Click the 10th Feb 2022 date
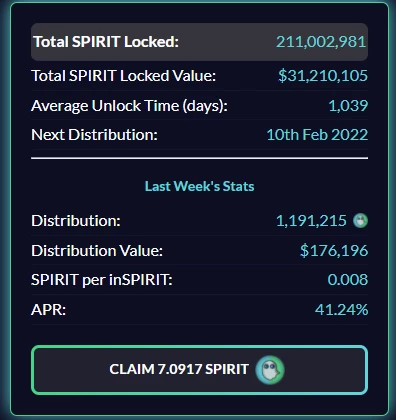396x420 pixels. [x=317, y=135]
